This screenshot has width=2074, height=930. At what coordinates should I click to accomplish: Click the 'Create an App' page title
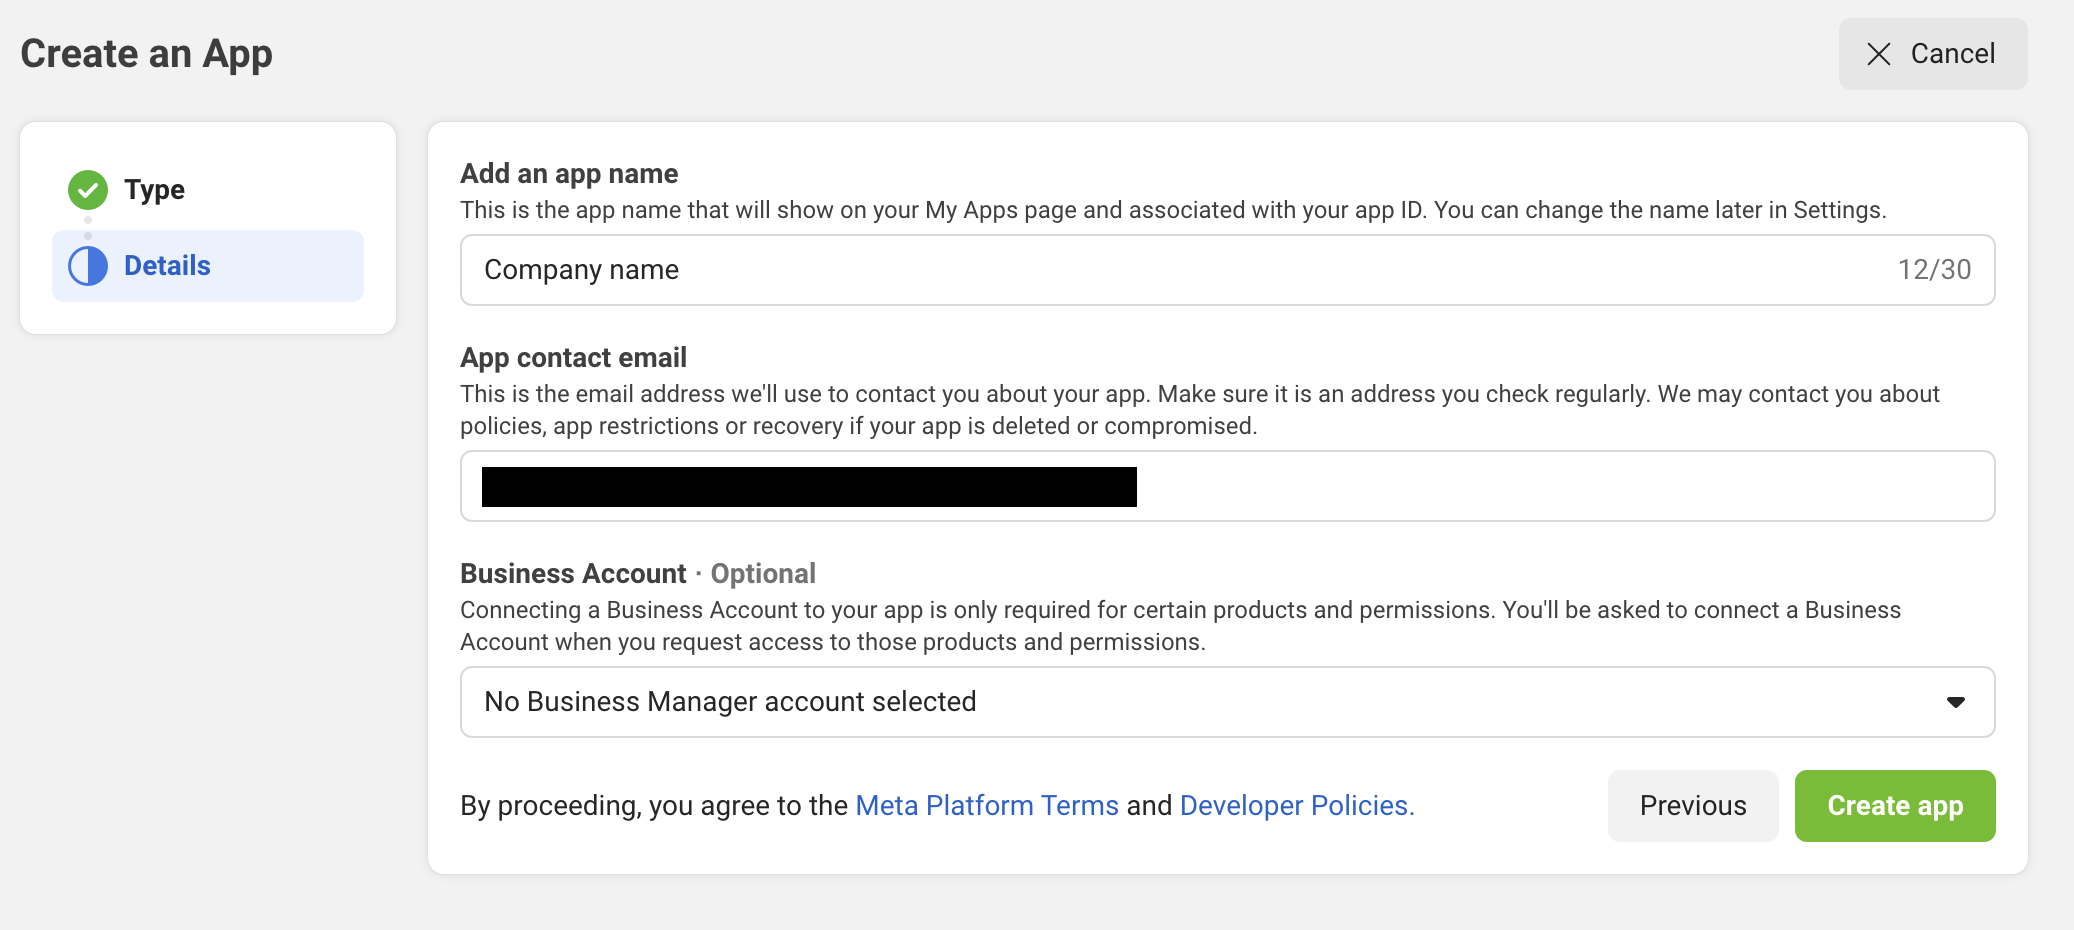(x=146, y=54)
